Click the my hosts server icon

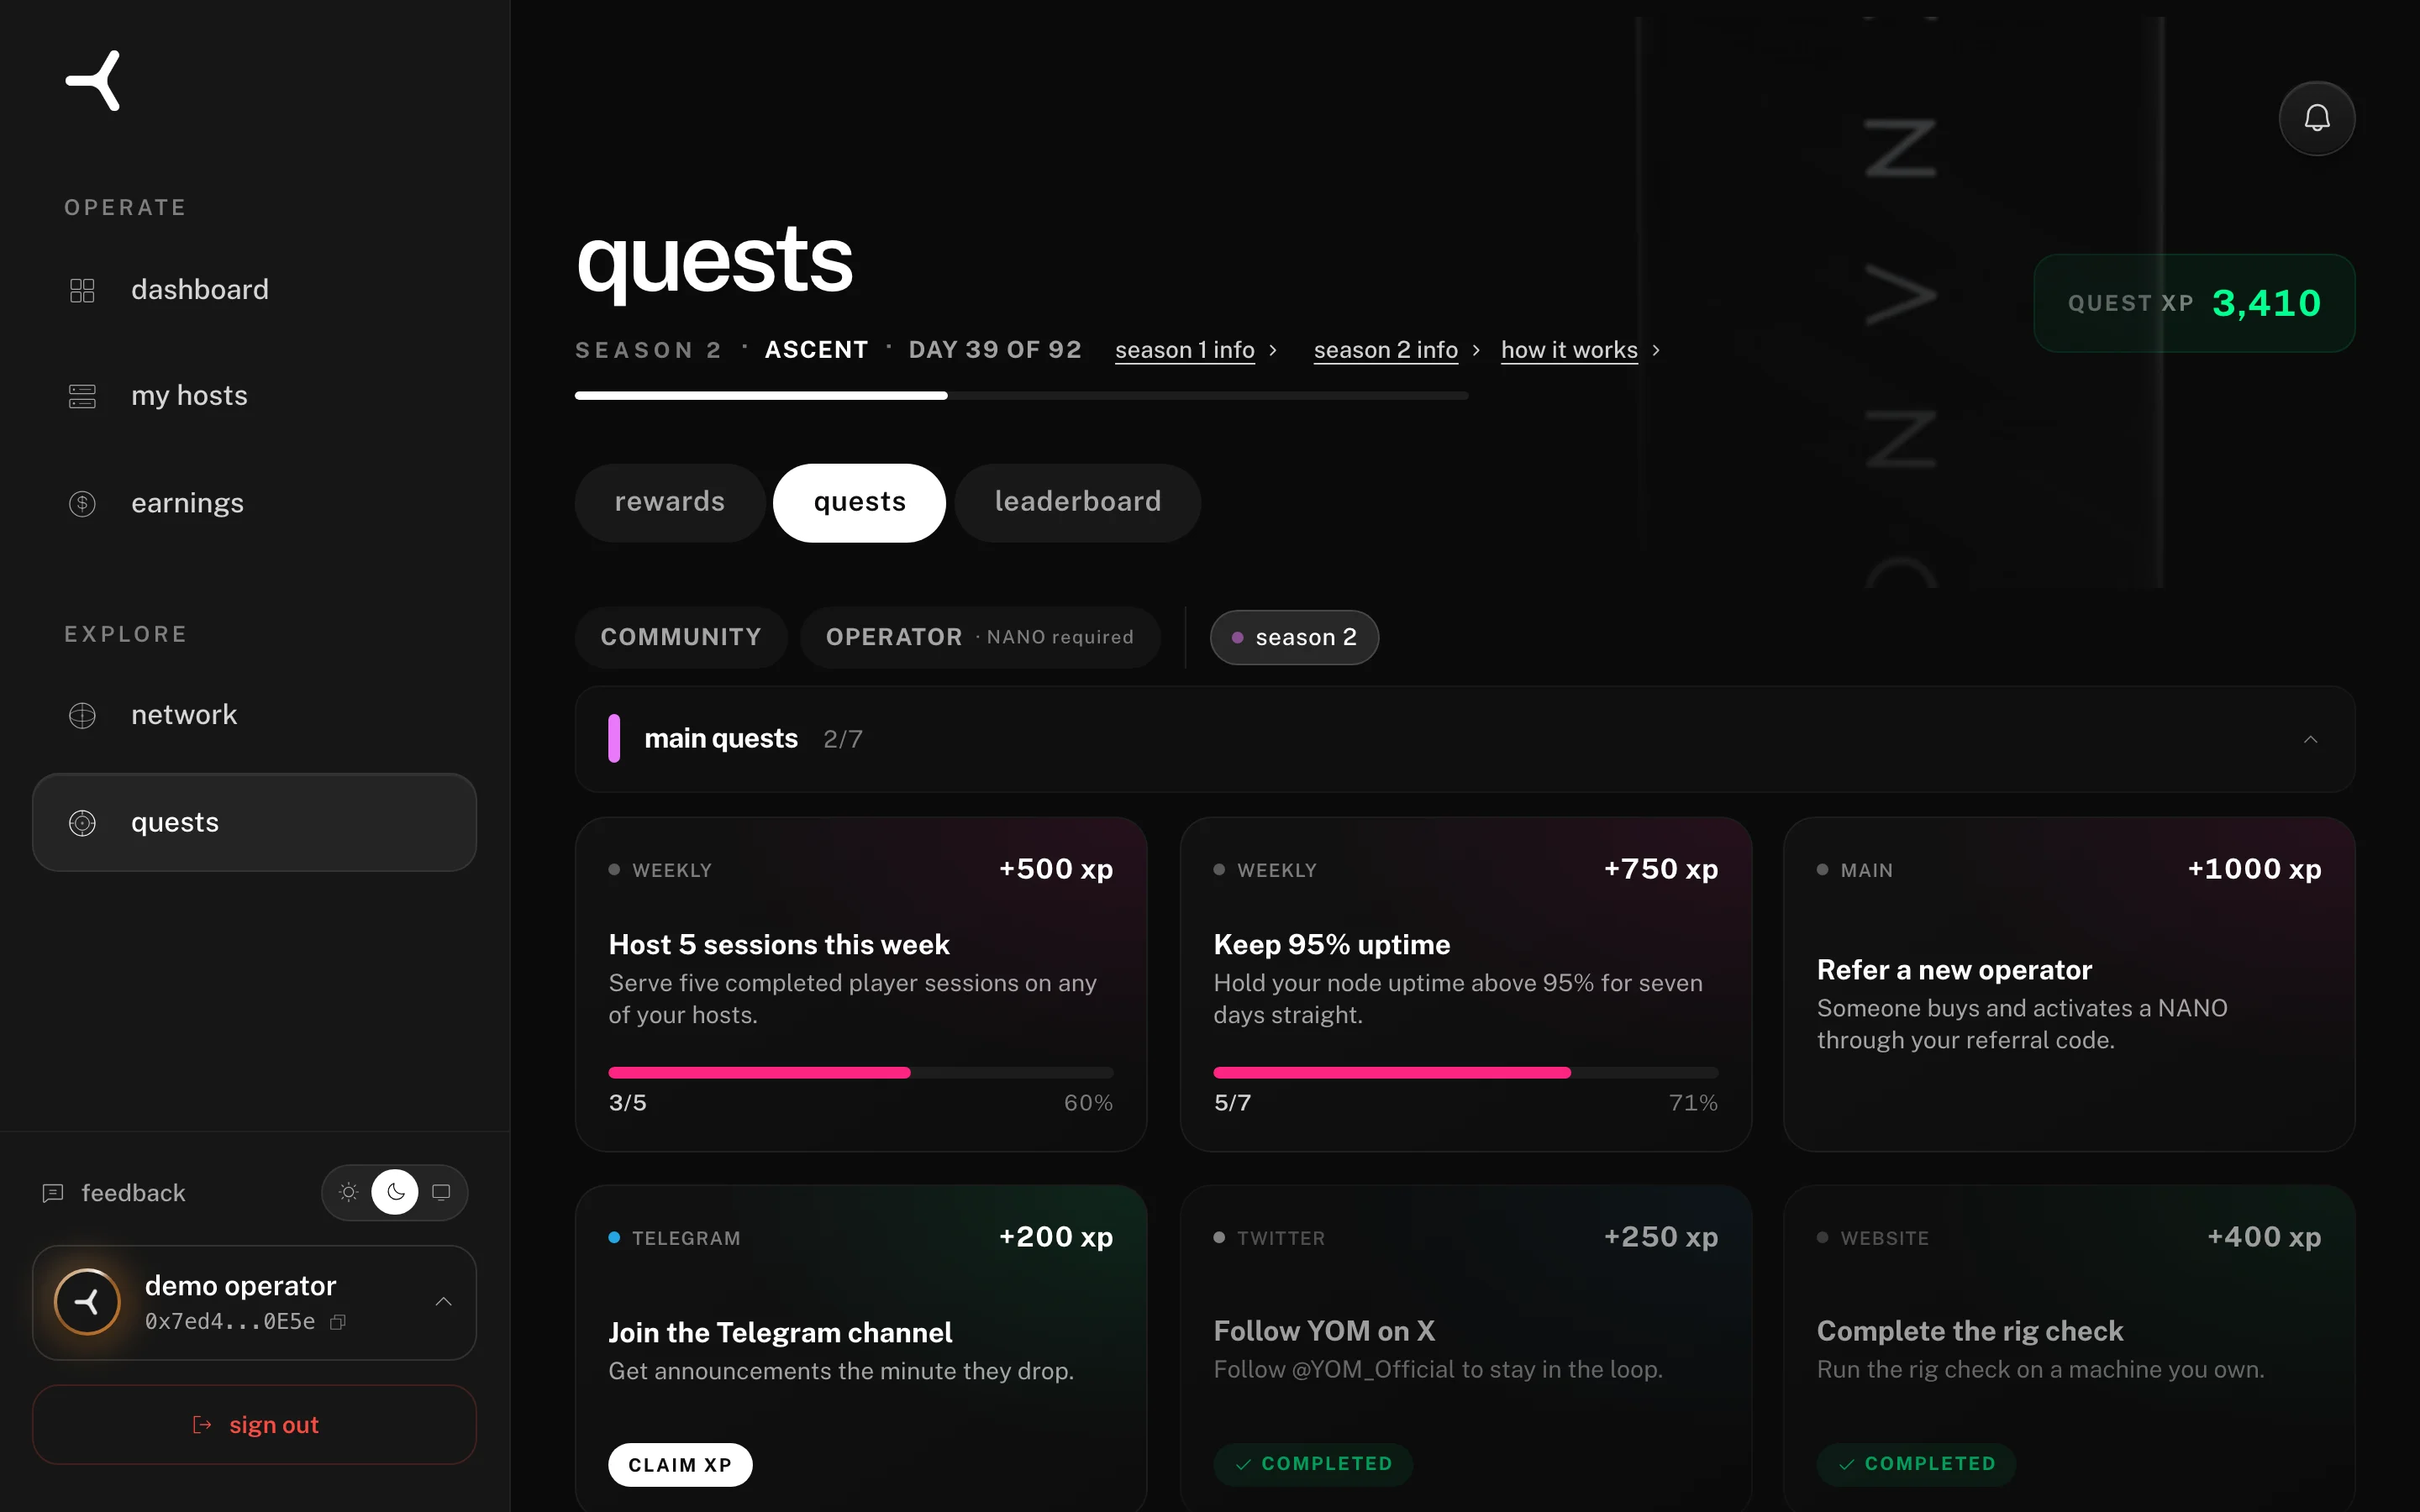(82, 396)
